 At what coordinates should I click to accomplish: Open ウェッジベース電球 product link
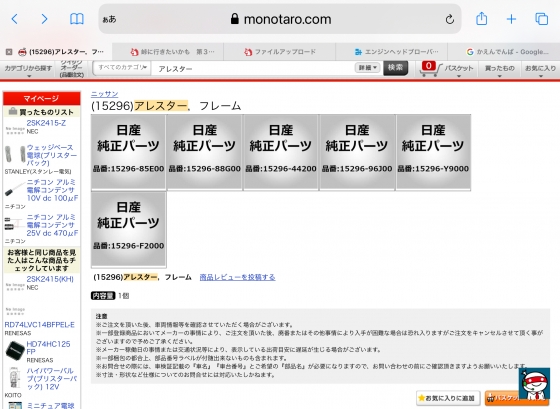pos(51,155)
